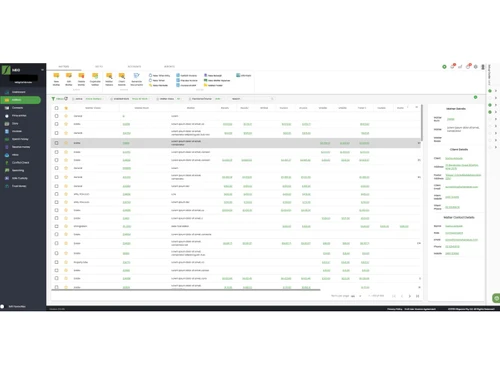Click Preview Invoice in the ribbon

(187, 80)
